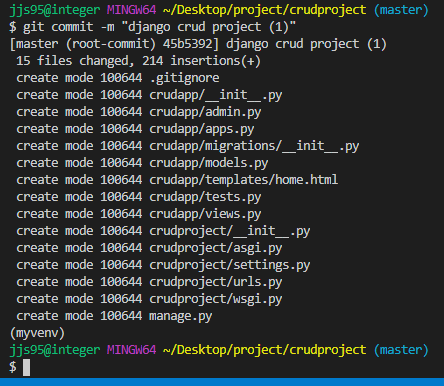Click the '15 files changed, 214 insertions(+)' line
This screenshot has height=386, width=444.
[138, 61]
